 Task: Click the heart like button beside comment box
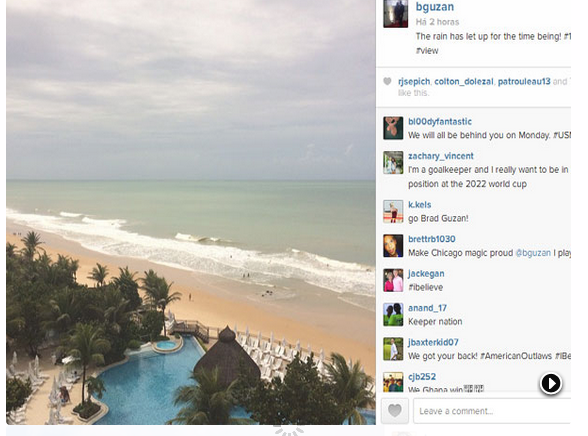click(394, 411)
